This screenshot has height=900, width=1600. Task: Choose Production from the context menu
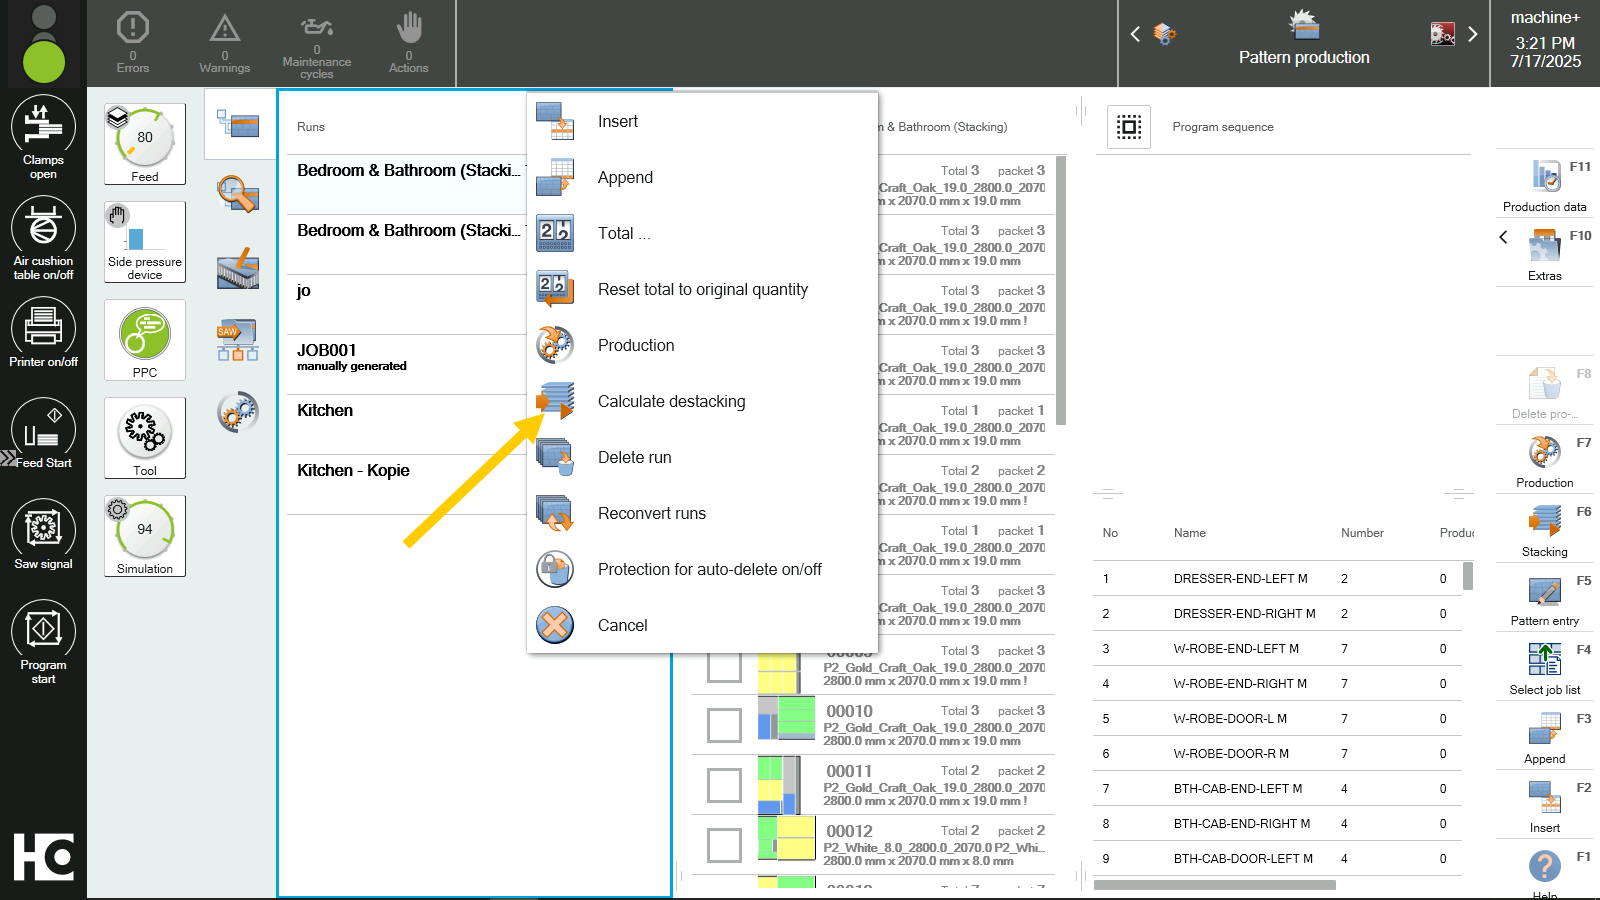[702, 346]
